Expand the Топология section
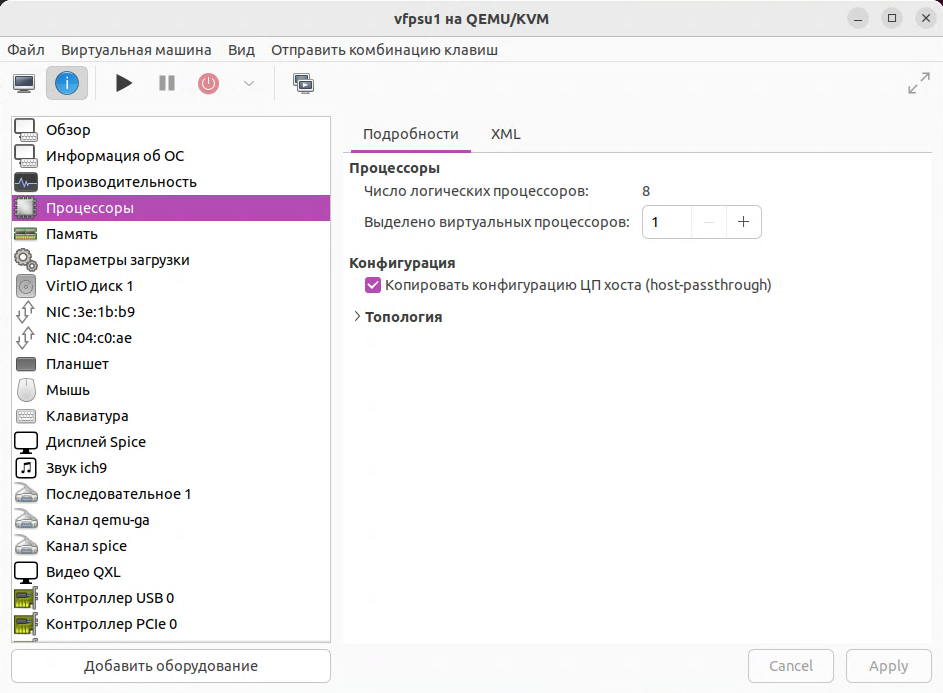This screenshot has width=943, height=693. (x=358, y=317)
